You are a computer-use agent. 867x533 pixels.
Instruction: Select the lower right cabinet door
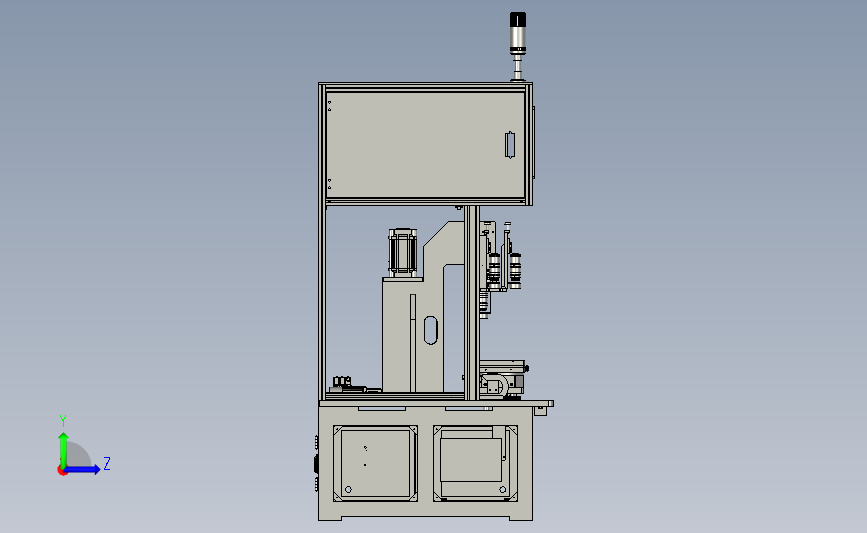476,463
